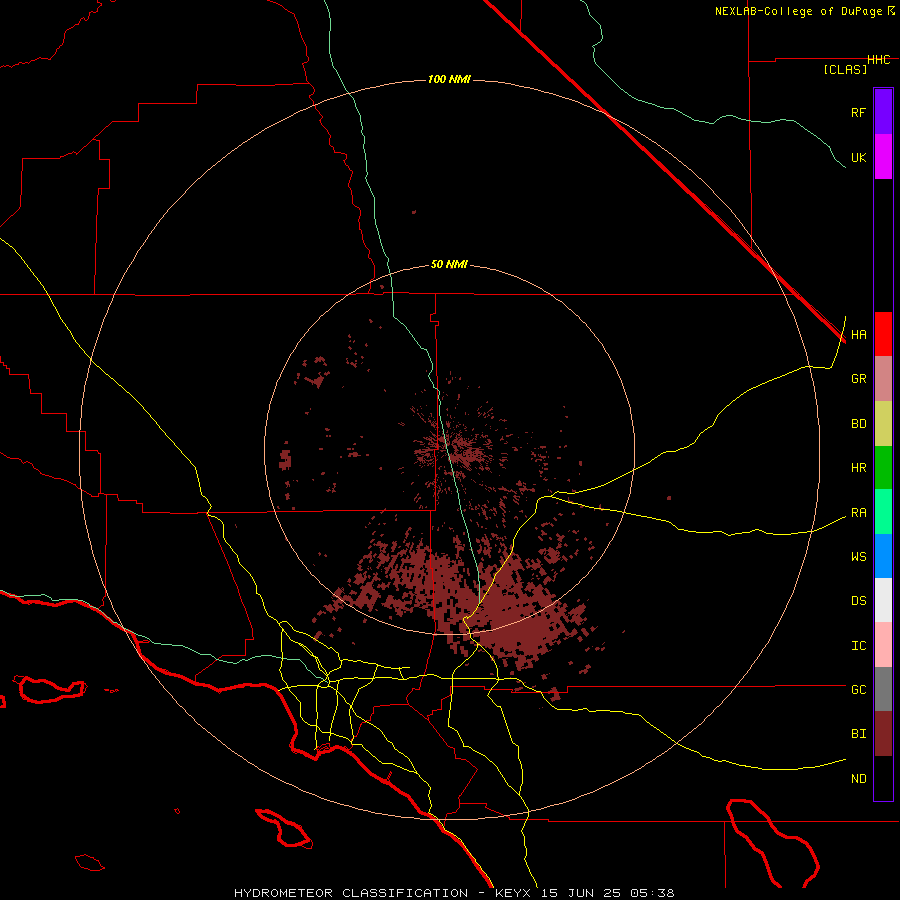This screenshot has height=900, width=900.
Task: Click the HA legend label
Action: [858, 335]
